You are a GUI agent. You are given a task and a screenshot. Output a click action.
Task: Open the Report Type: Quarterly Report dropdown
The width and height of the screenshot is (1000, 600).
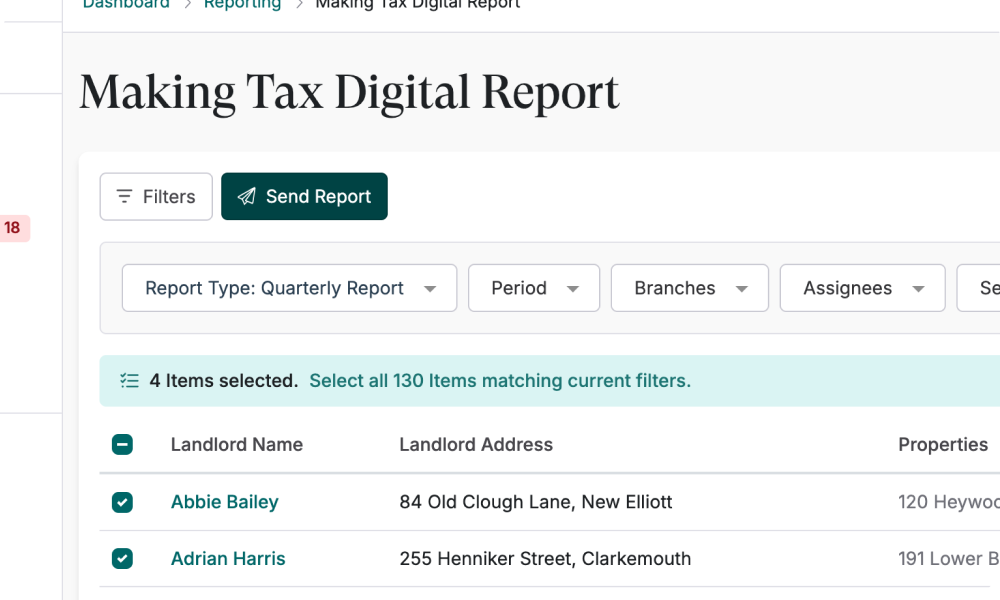[288, 288]
